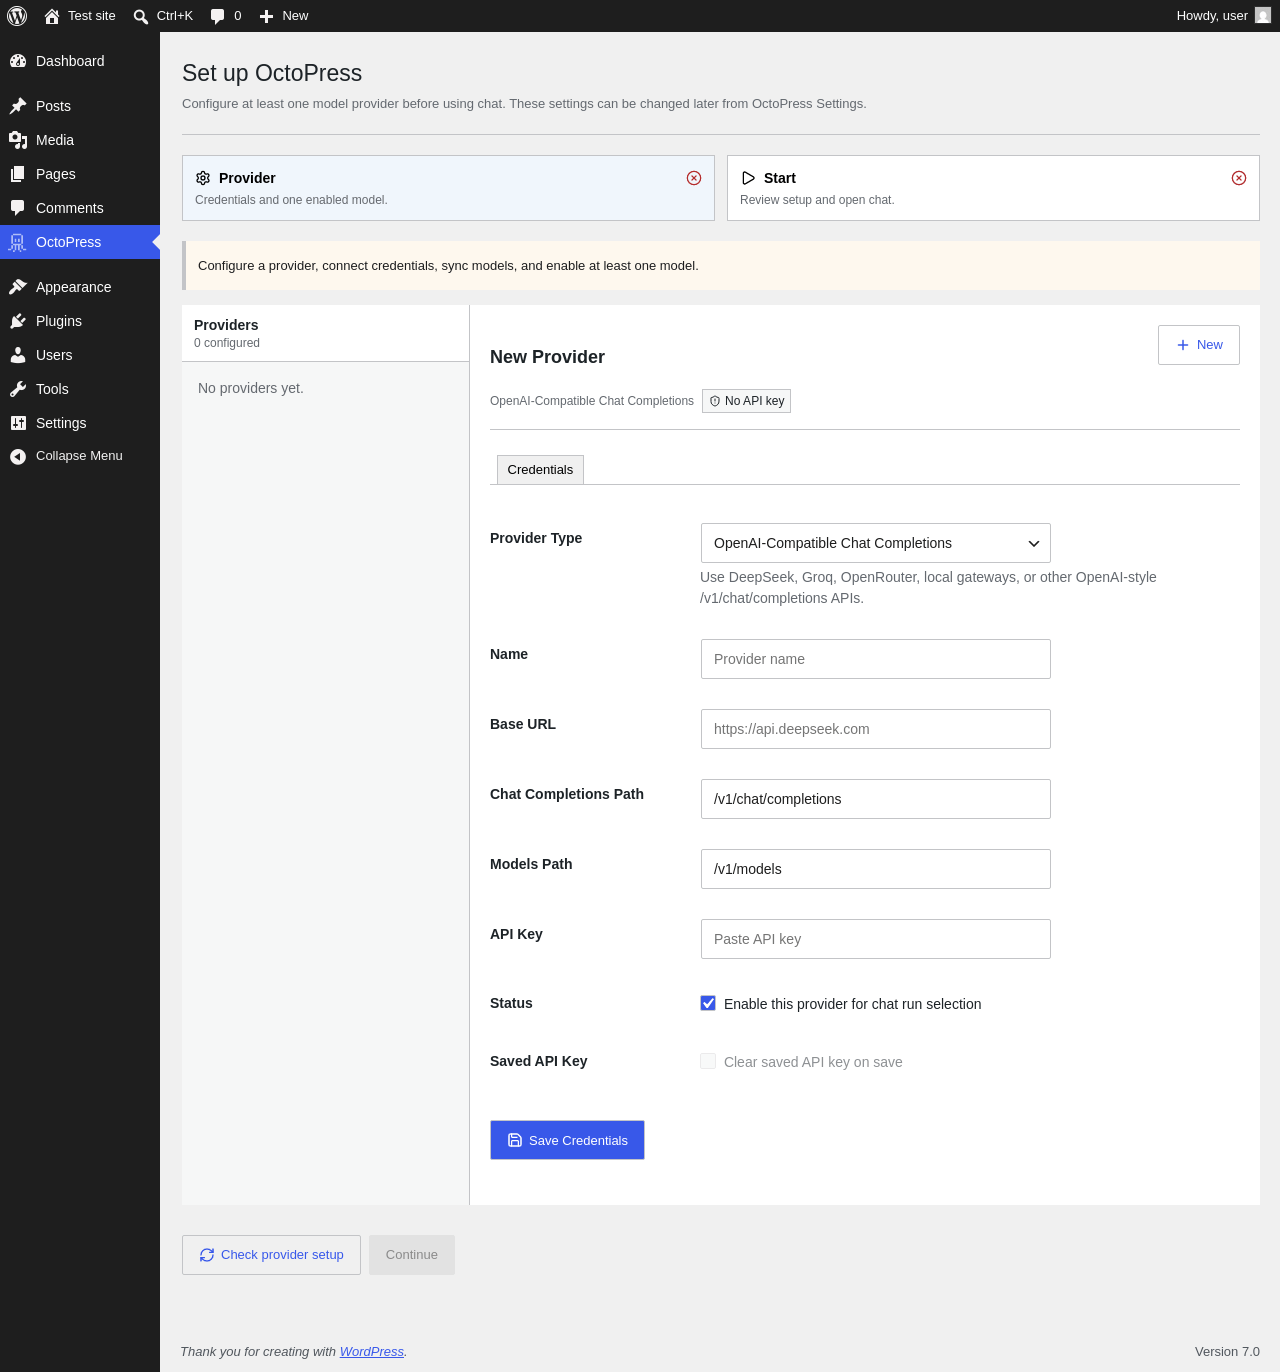The image size is (1280, 1372).
Task: Edit the Models Path field
Action: click(876, 869)
